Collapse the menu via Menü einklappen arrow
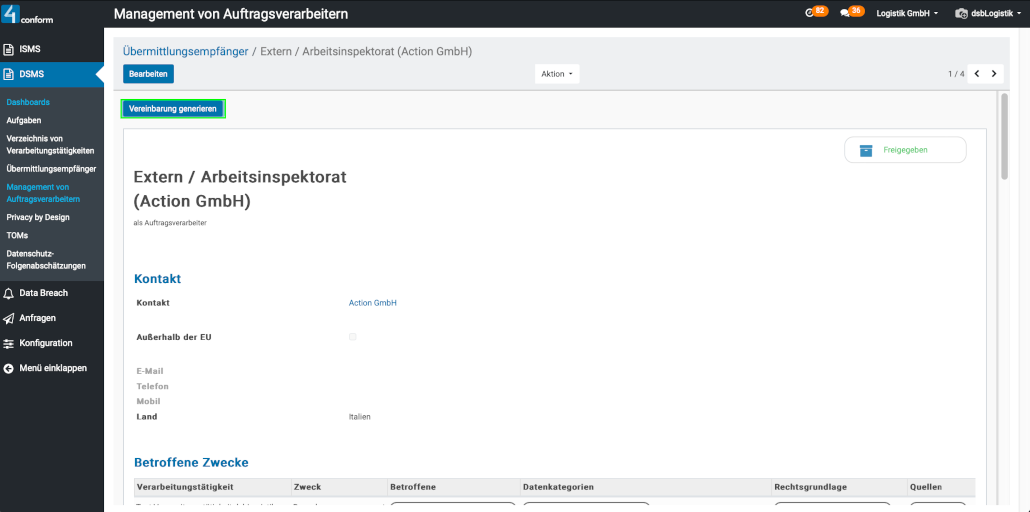The width and height of the screenshot is (1030, 512). click(x=9, y=368)
